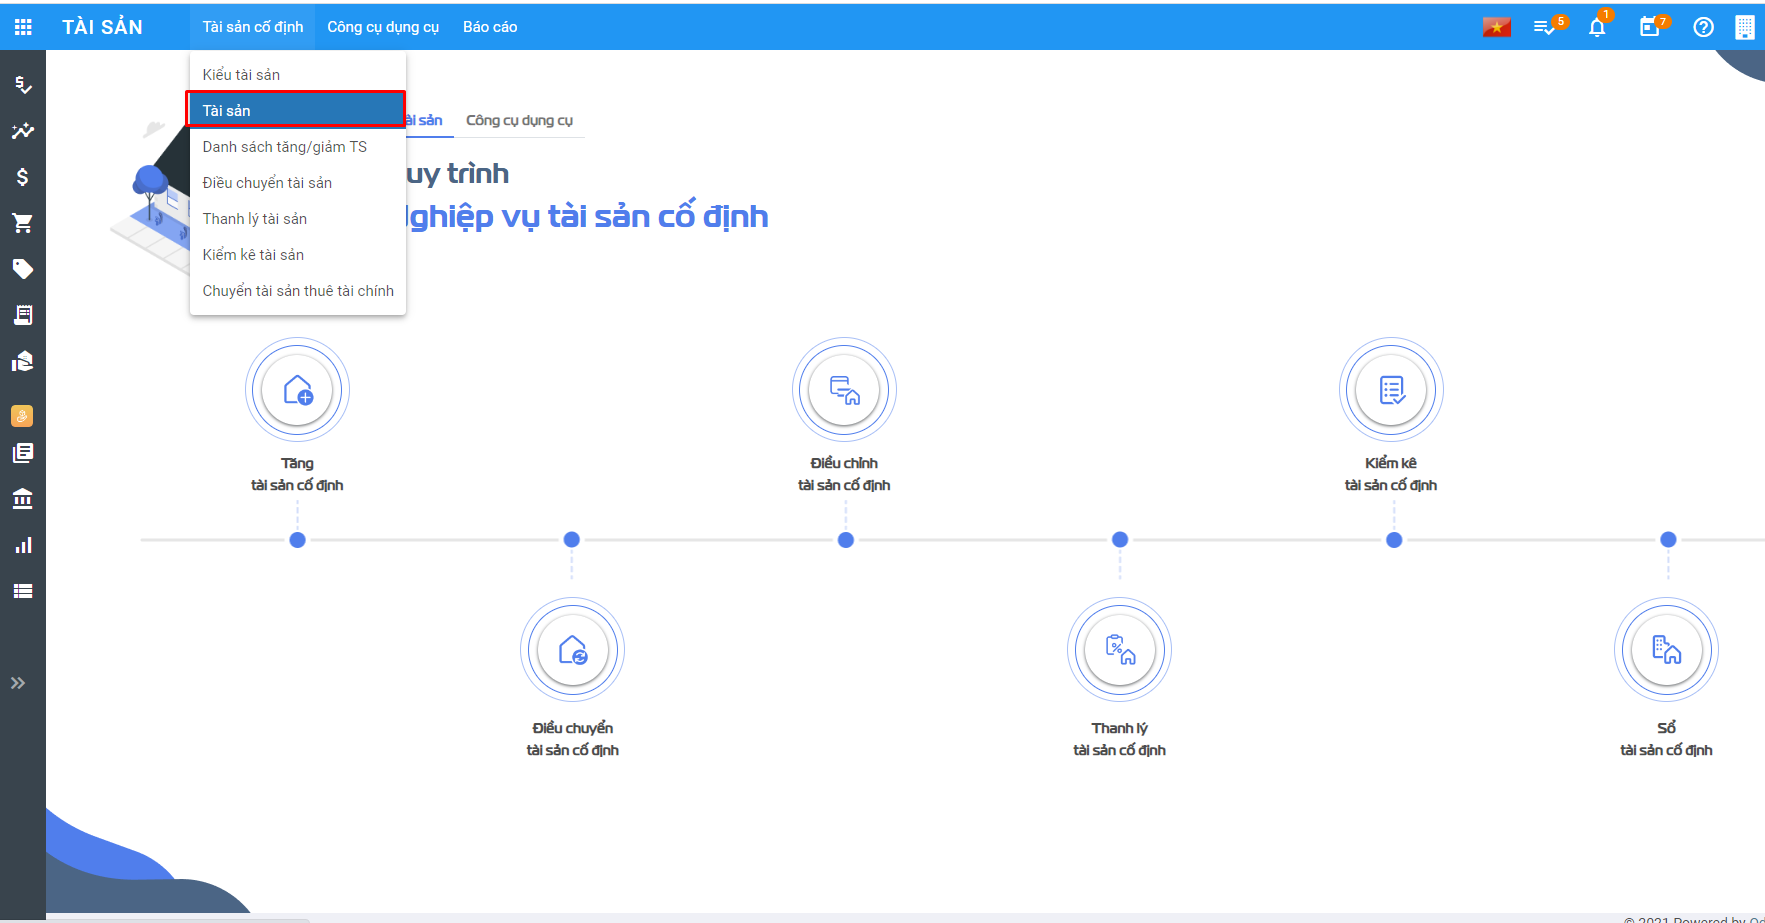Open the bank building sidebar icon

tap(22, 499)
